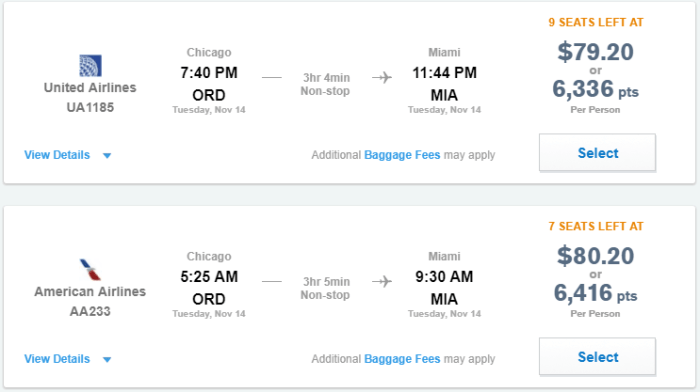Click the 9:30 AM arrival time

tap(444, 277)
